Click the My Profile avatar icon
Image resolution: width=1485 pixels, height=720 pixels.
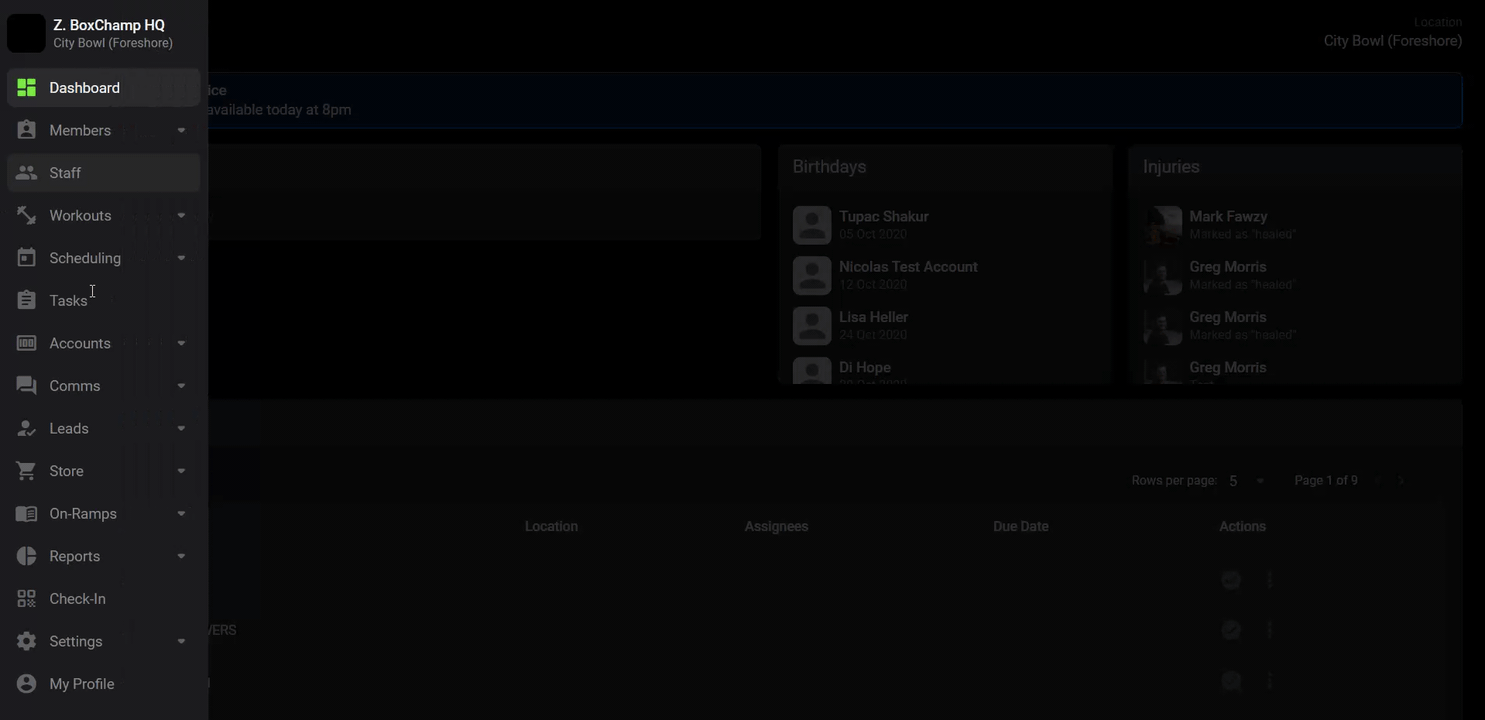(x=26, y=684)
